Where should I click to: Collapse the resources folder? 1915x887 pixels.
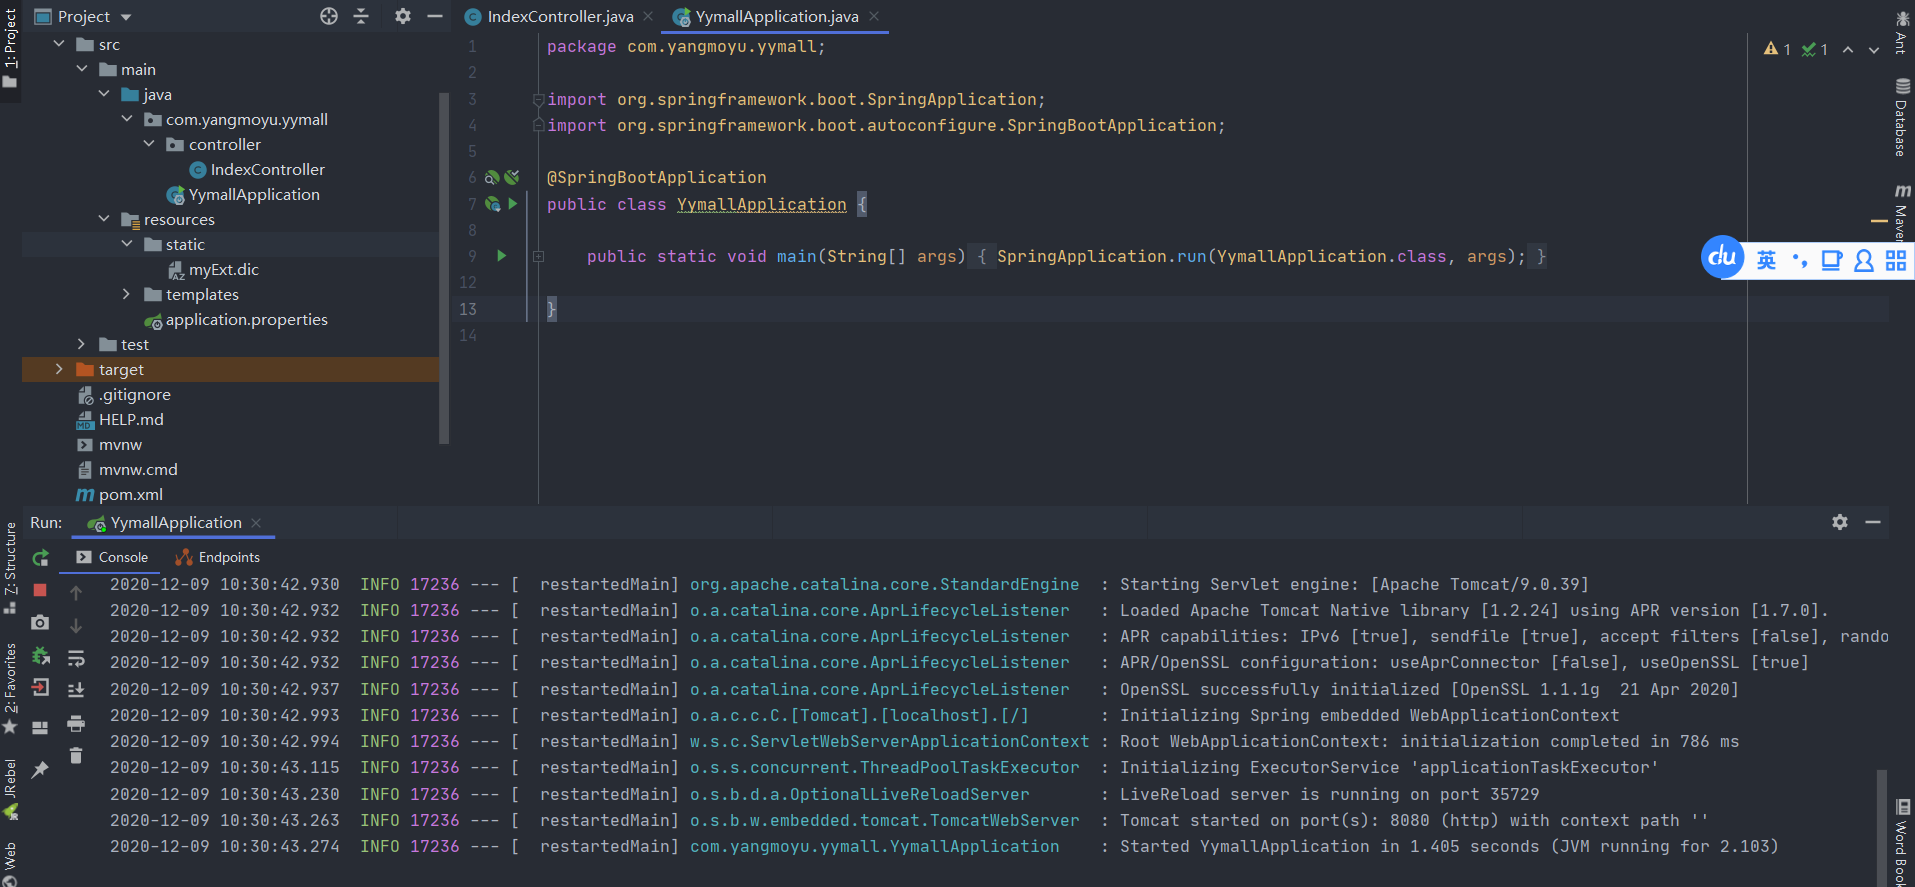coord(104,219)
